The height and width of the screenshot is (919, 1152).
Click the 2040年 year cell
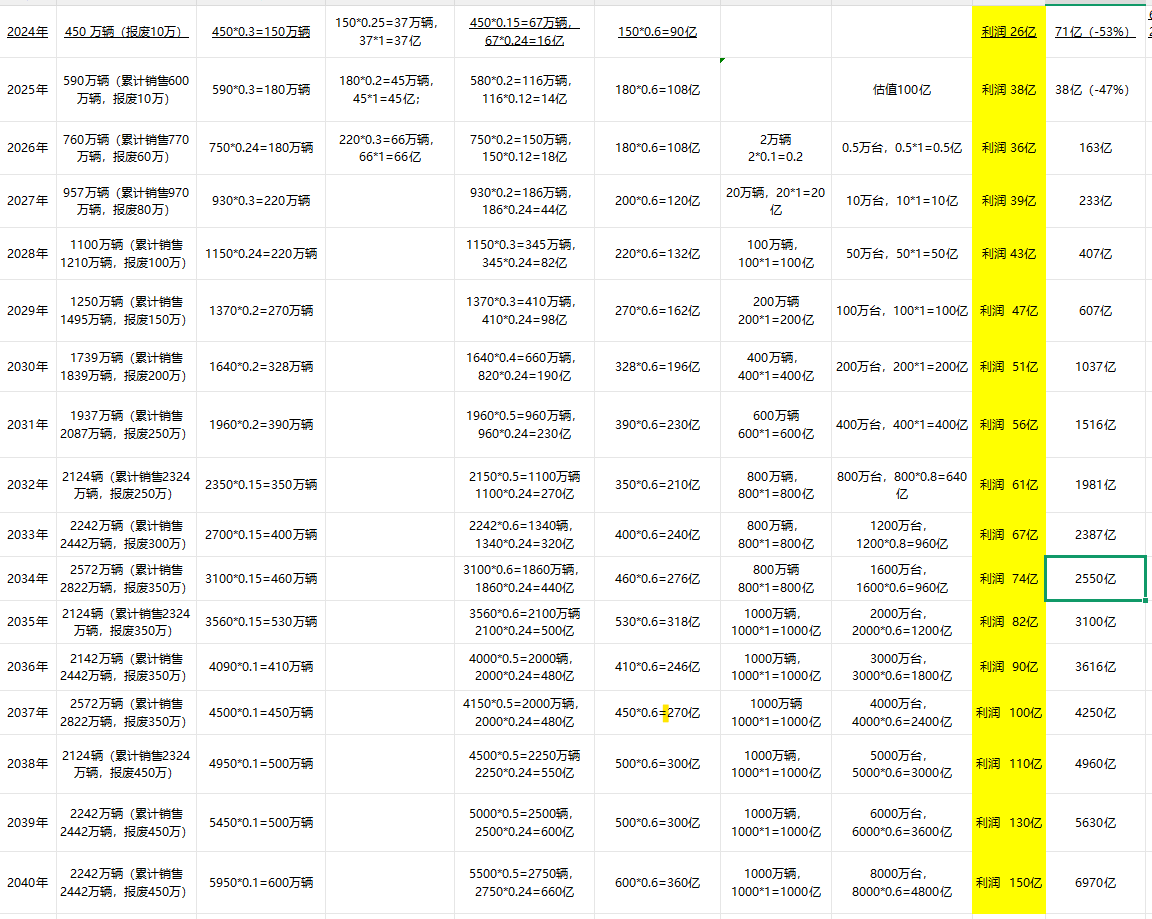coord(28,882)
